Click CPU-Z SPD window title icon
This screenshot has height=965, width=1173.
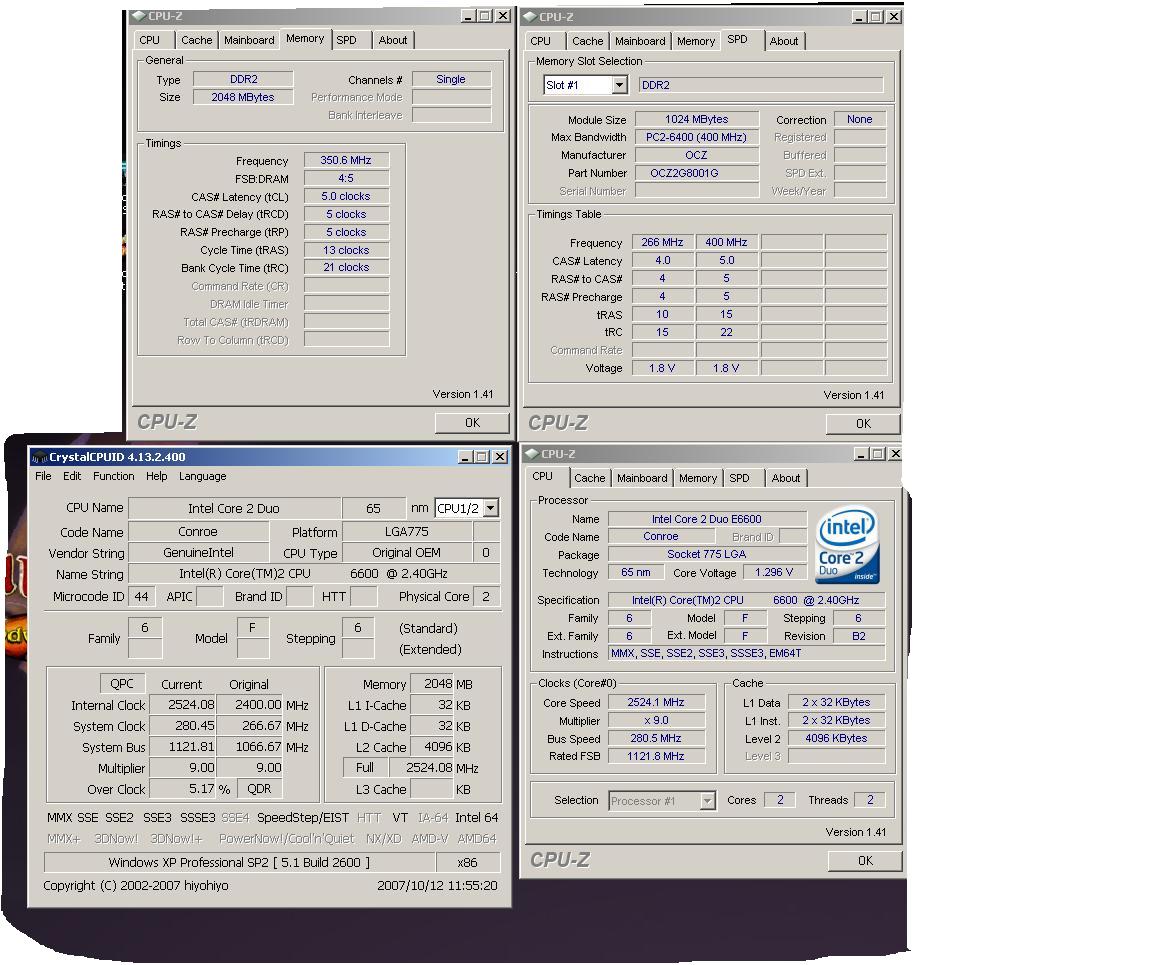pos(529,16)
